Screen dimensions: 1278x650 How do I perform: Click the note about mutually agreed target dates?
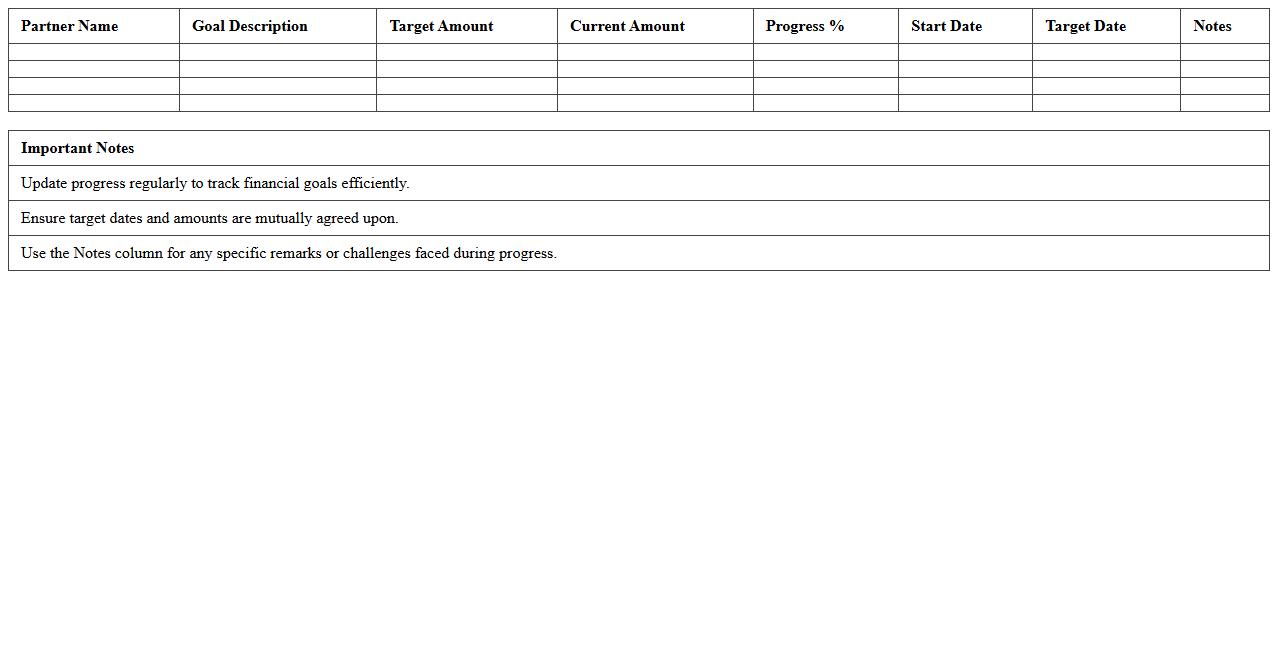click(209, 218)
